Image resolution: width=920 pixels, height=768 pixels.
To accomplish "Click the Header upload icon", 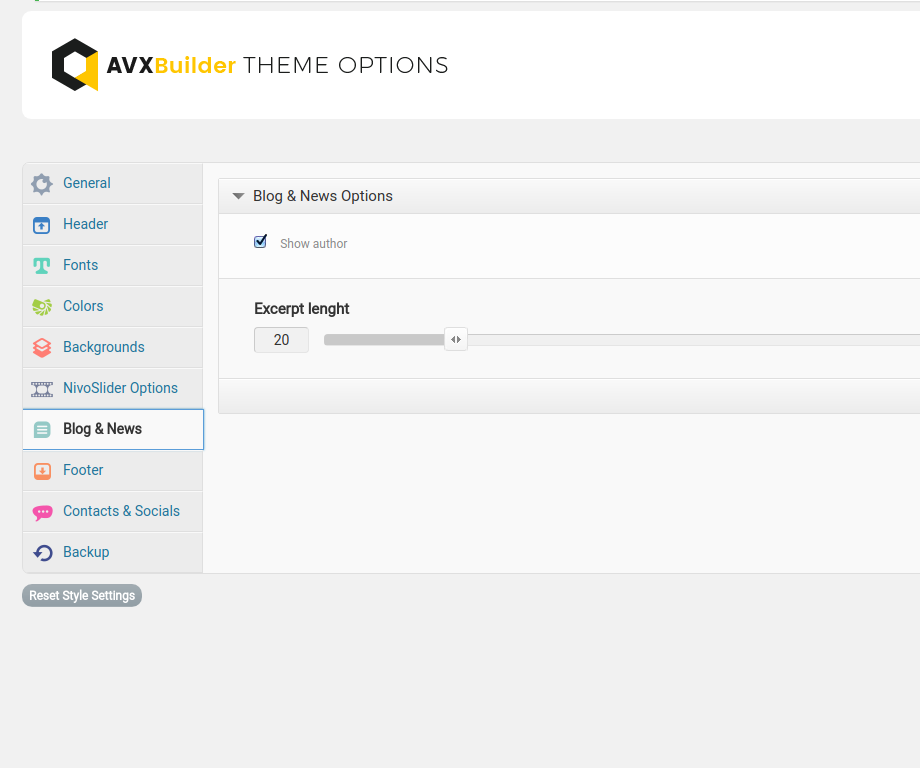I will [x=41, y=225].
